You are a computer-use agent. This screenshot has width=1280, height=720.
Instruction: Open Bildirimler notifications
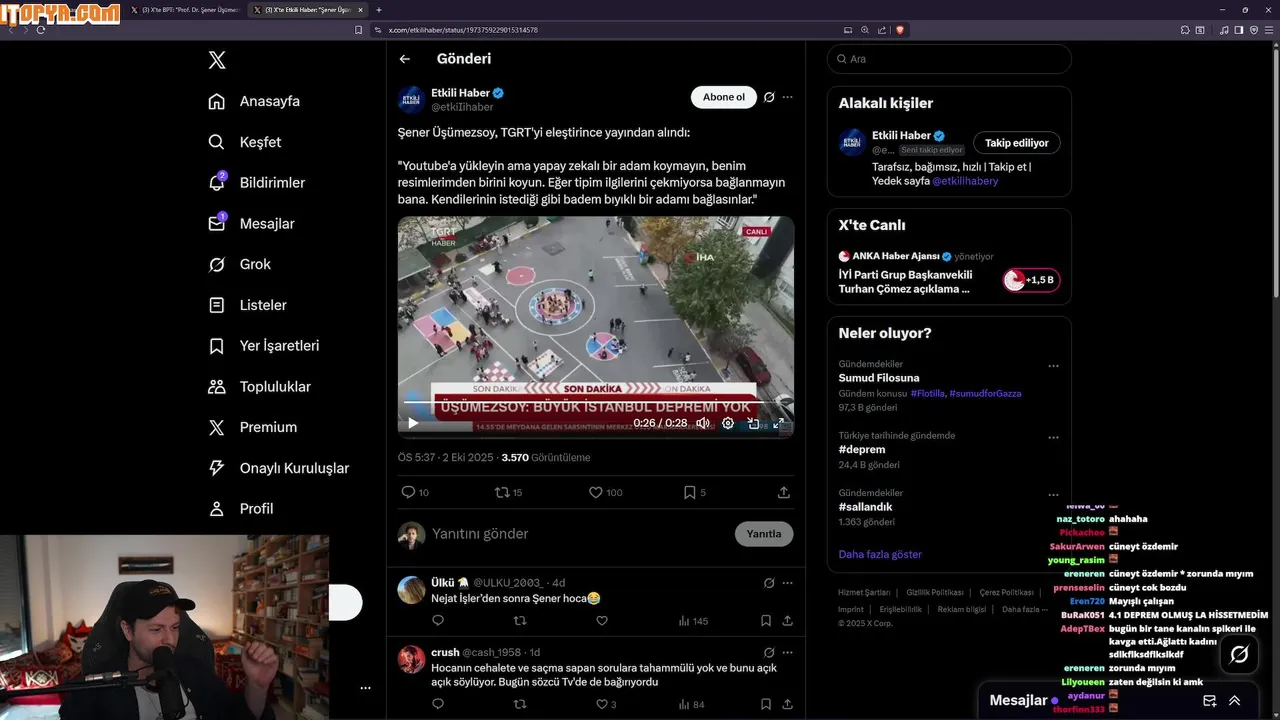[x=256, y=183]
